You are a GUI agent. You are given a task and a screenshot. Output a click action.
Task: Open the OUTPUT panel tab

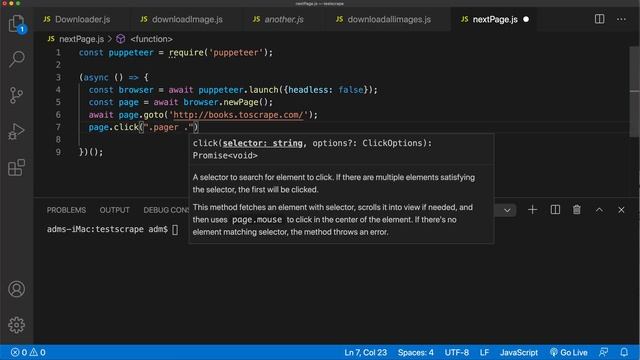pos(114,210)
